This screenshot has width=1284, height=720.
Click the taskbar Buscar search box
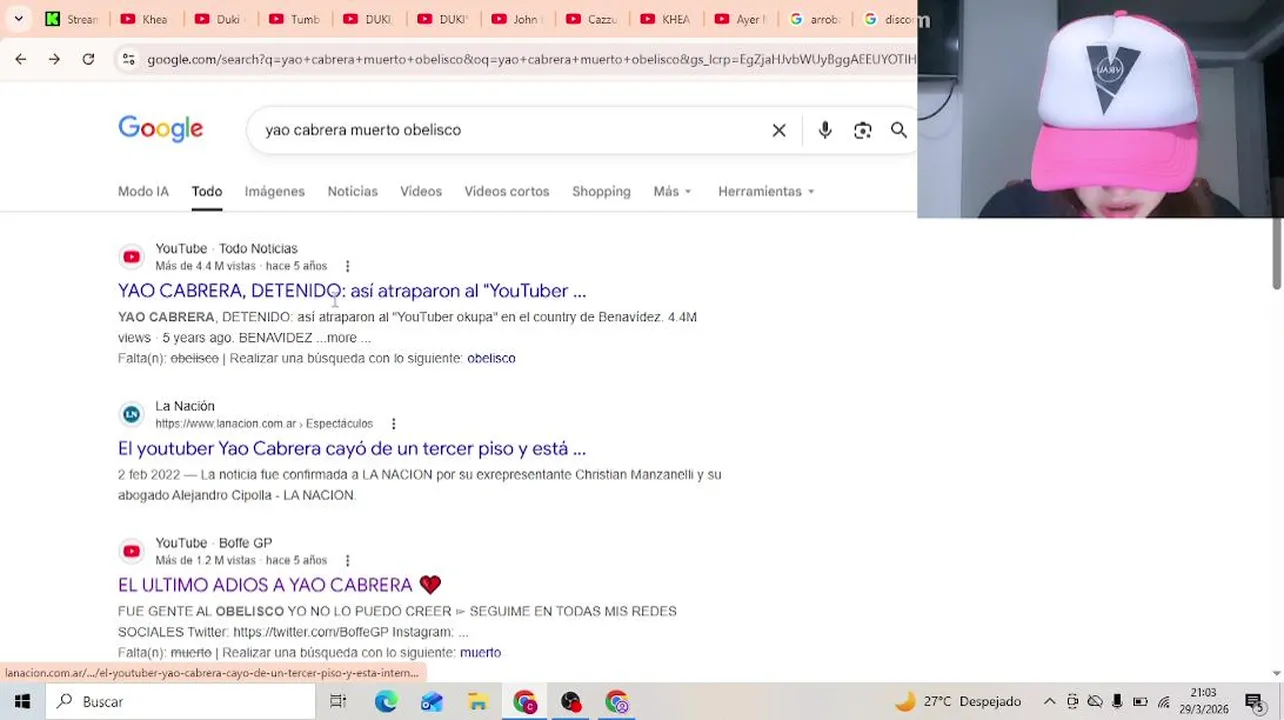point(180,701)
